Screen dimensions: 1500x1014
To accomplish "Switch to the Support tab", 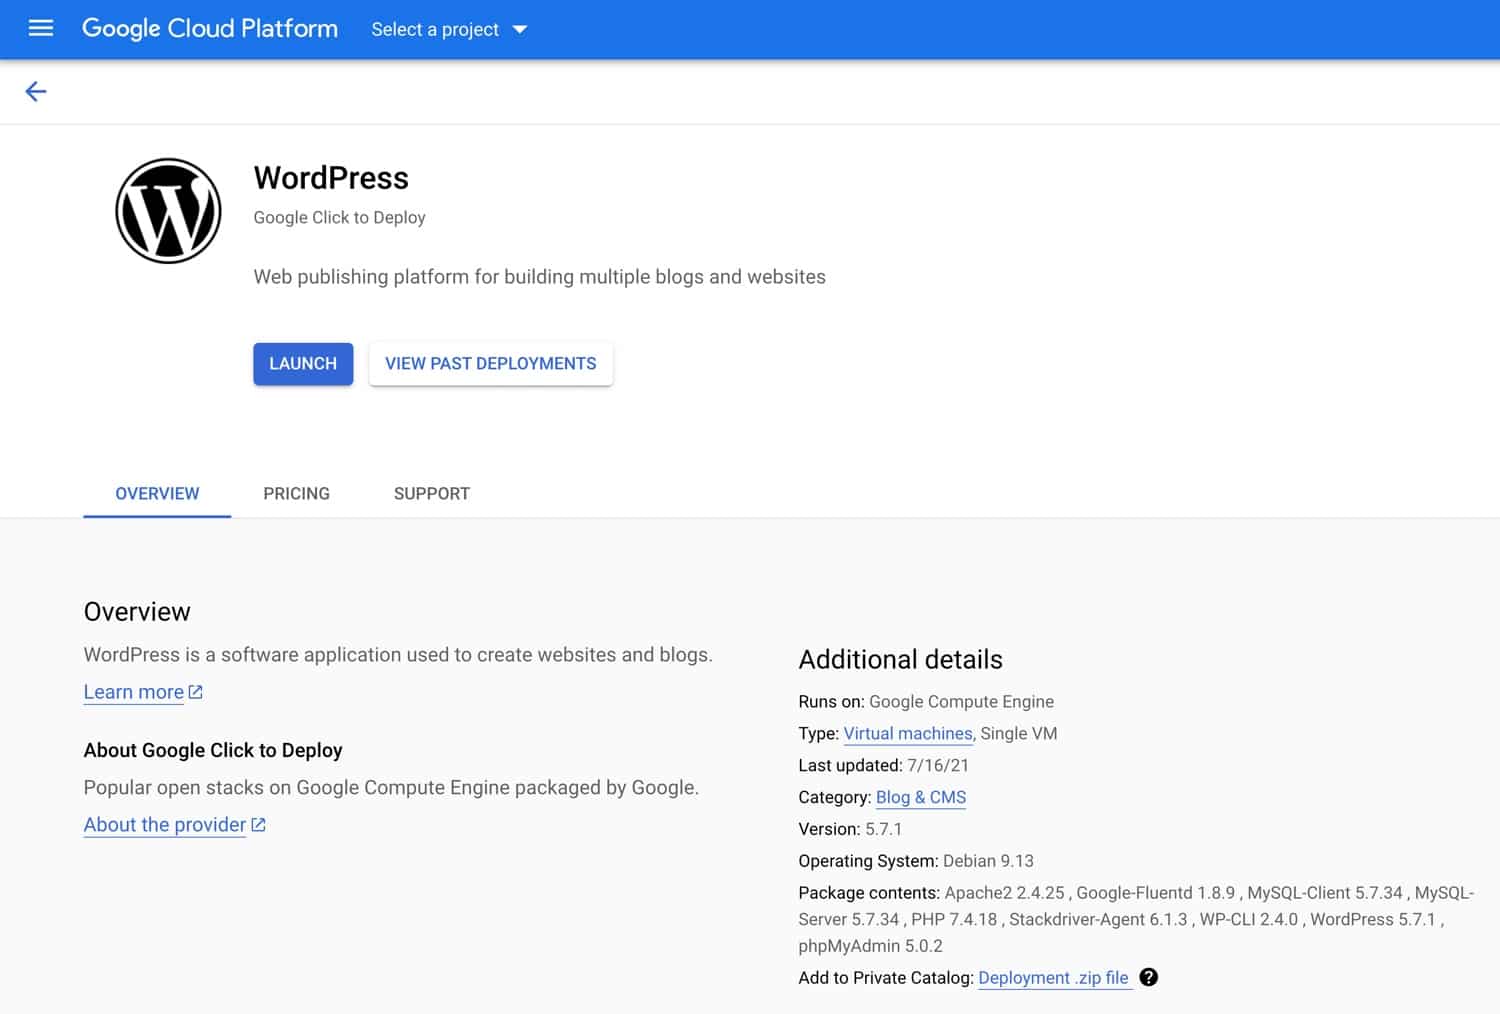I will pyautogui.click(x=431, y=493).
